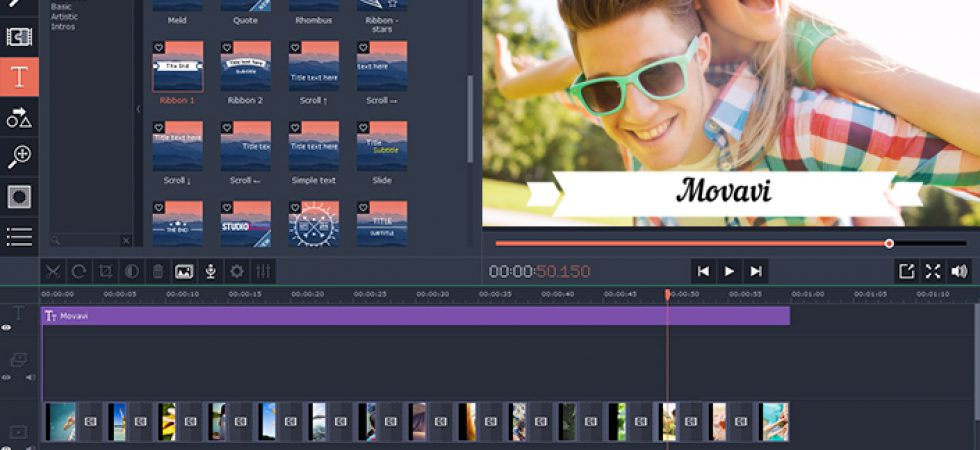The width and height of the screenshot is (980, 450).
Task: Choose the Ribbon 1 title thumbnail
Action: [x=178, y=66]
